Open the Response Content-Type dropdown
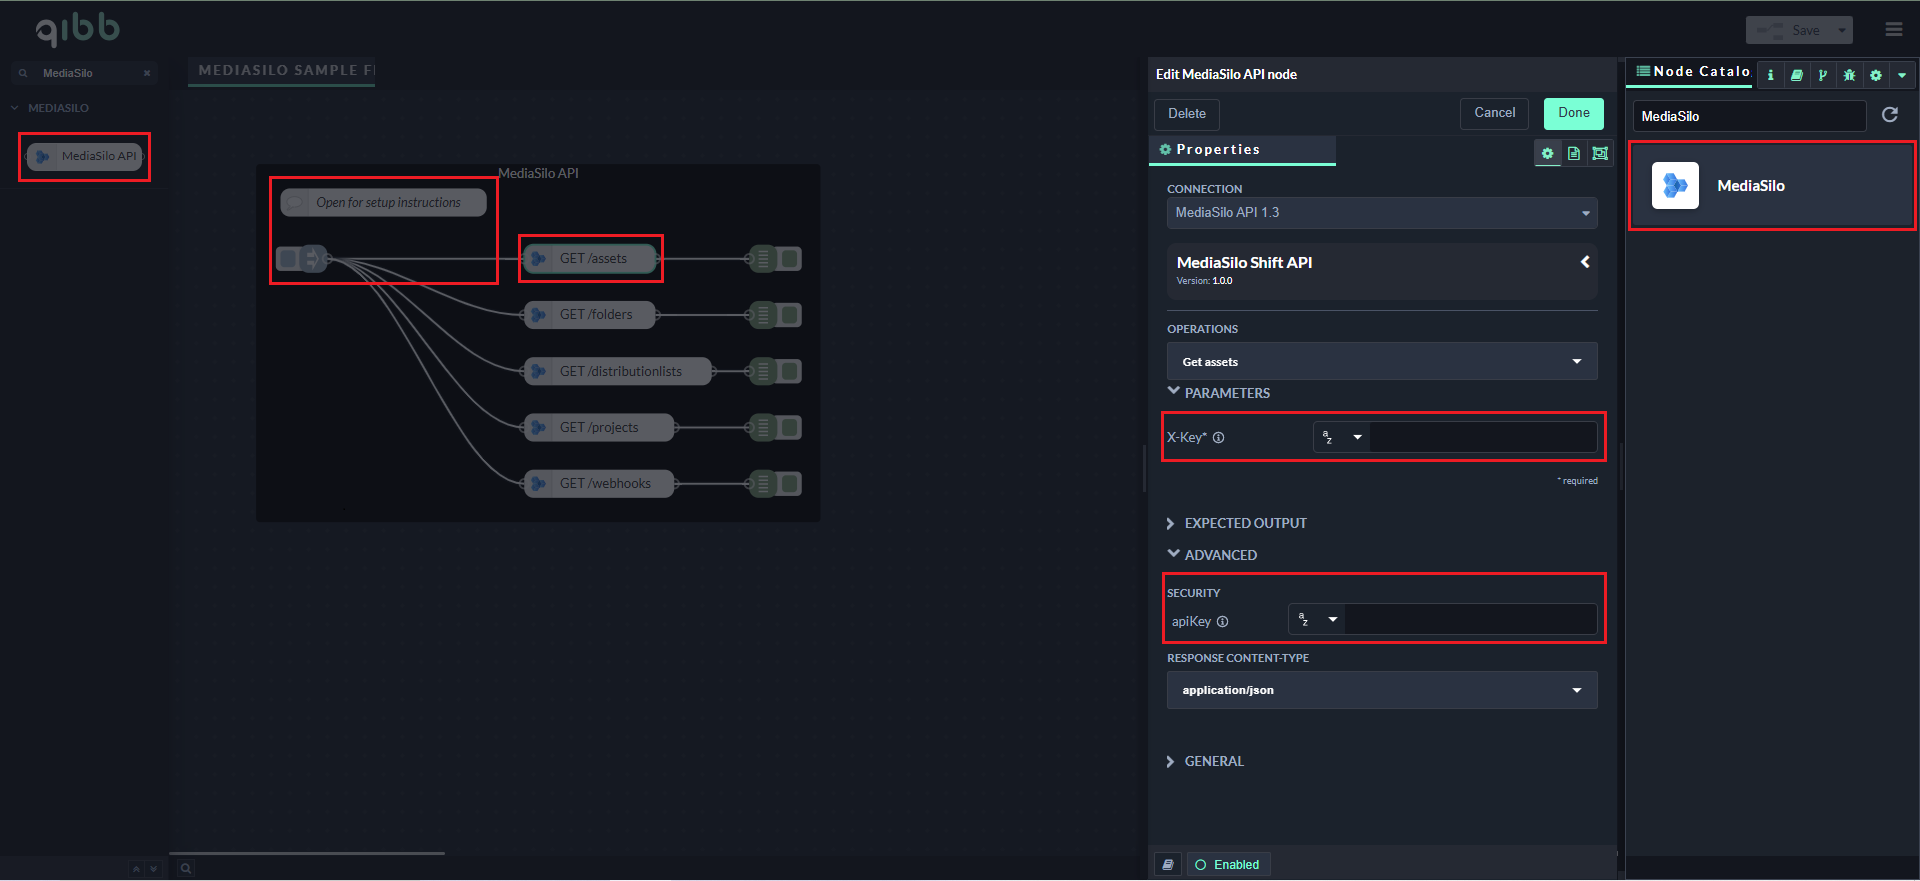This screenshot has height=881, width=1920. click(1381, 690)
